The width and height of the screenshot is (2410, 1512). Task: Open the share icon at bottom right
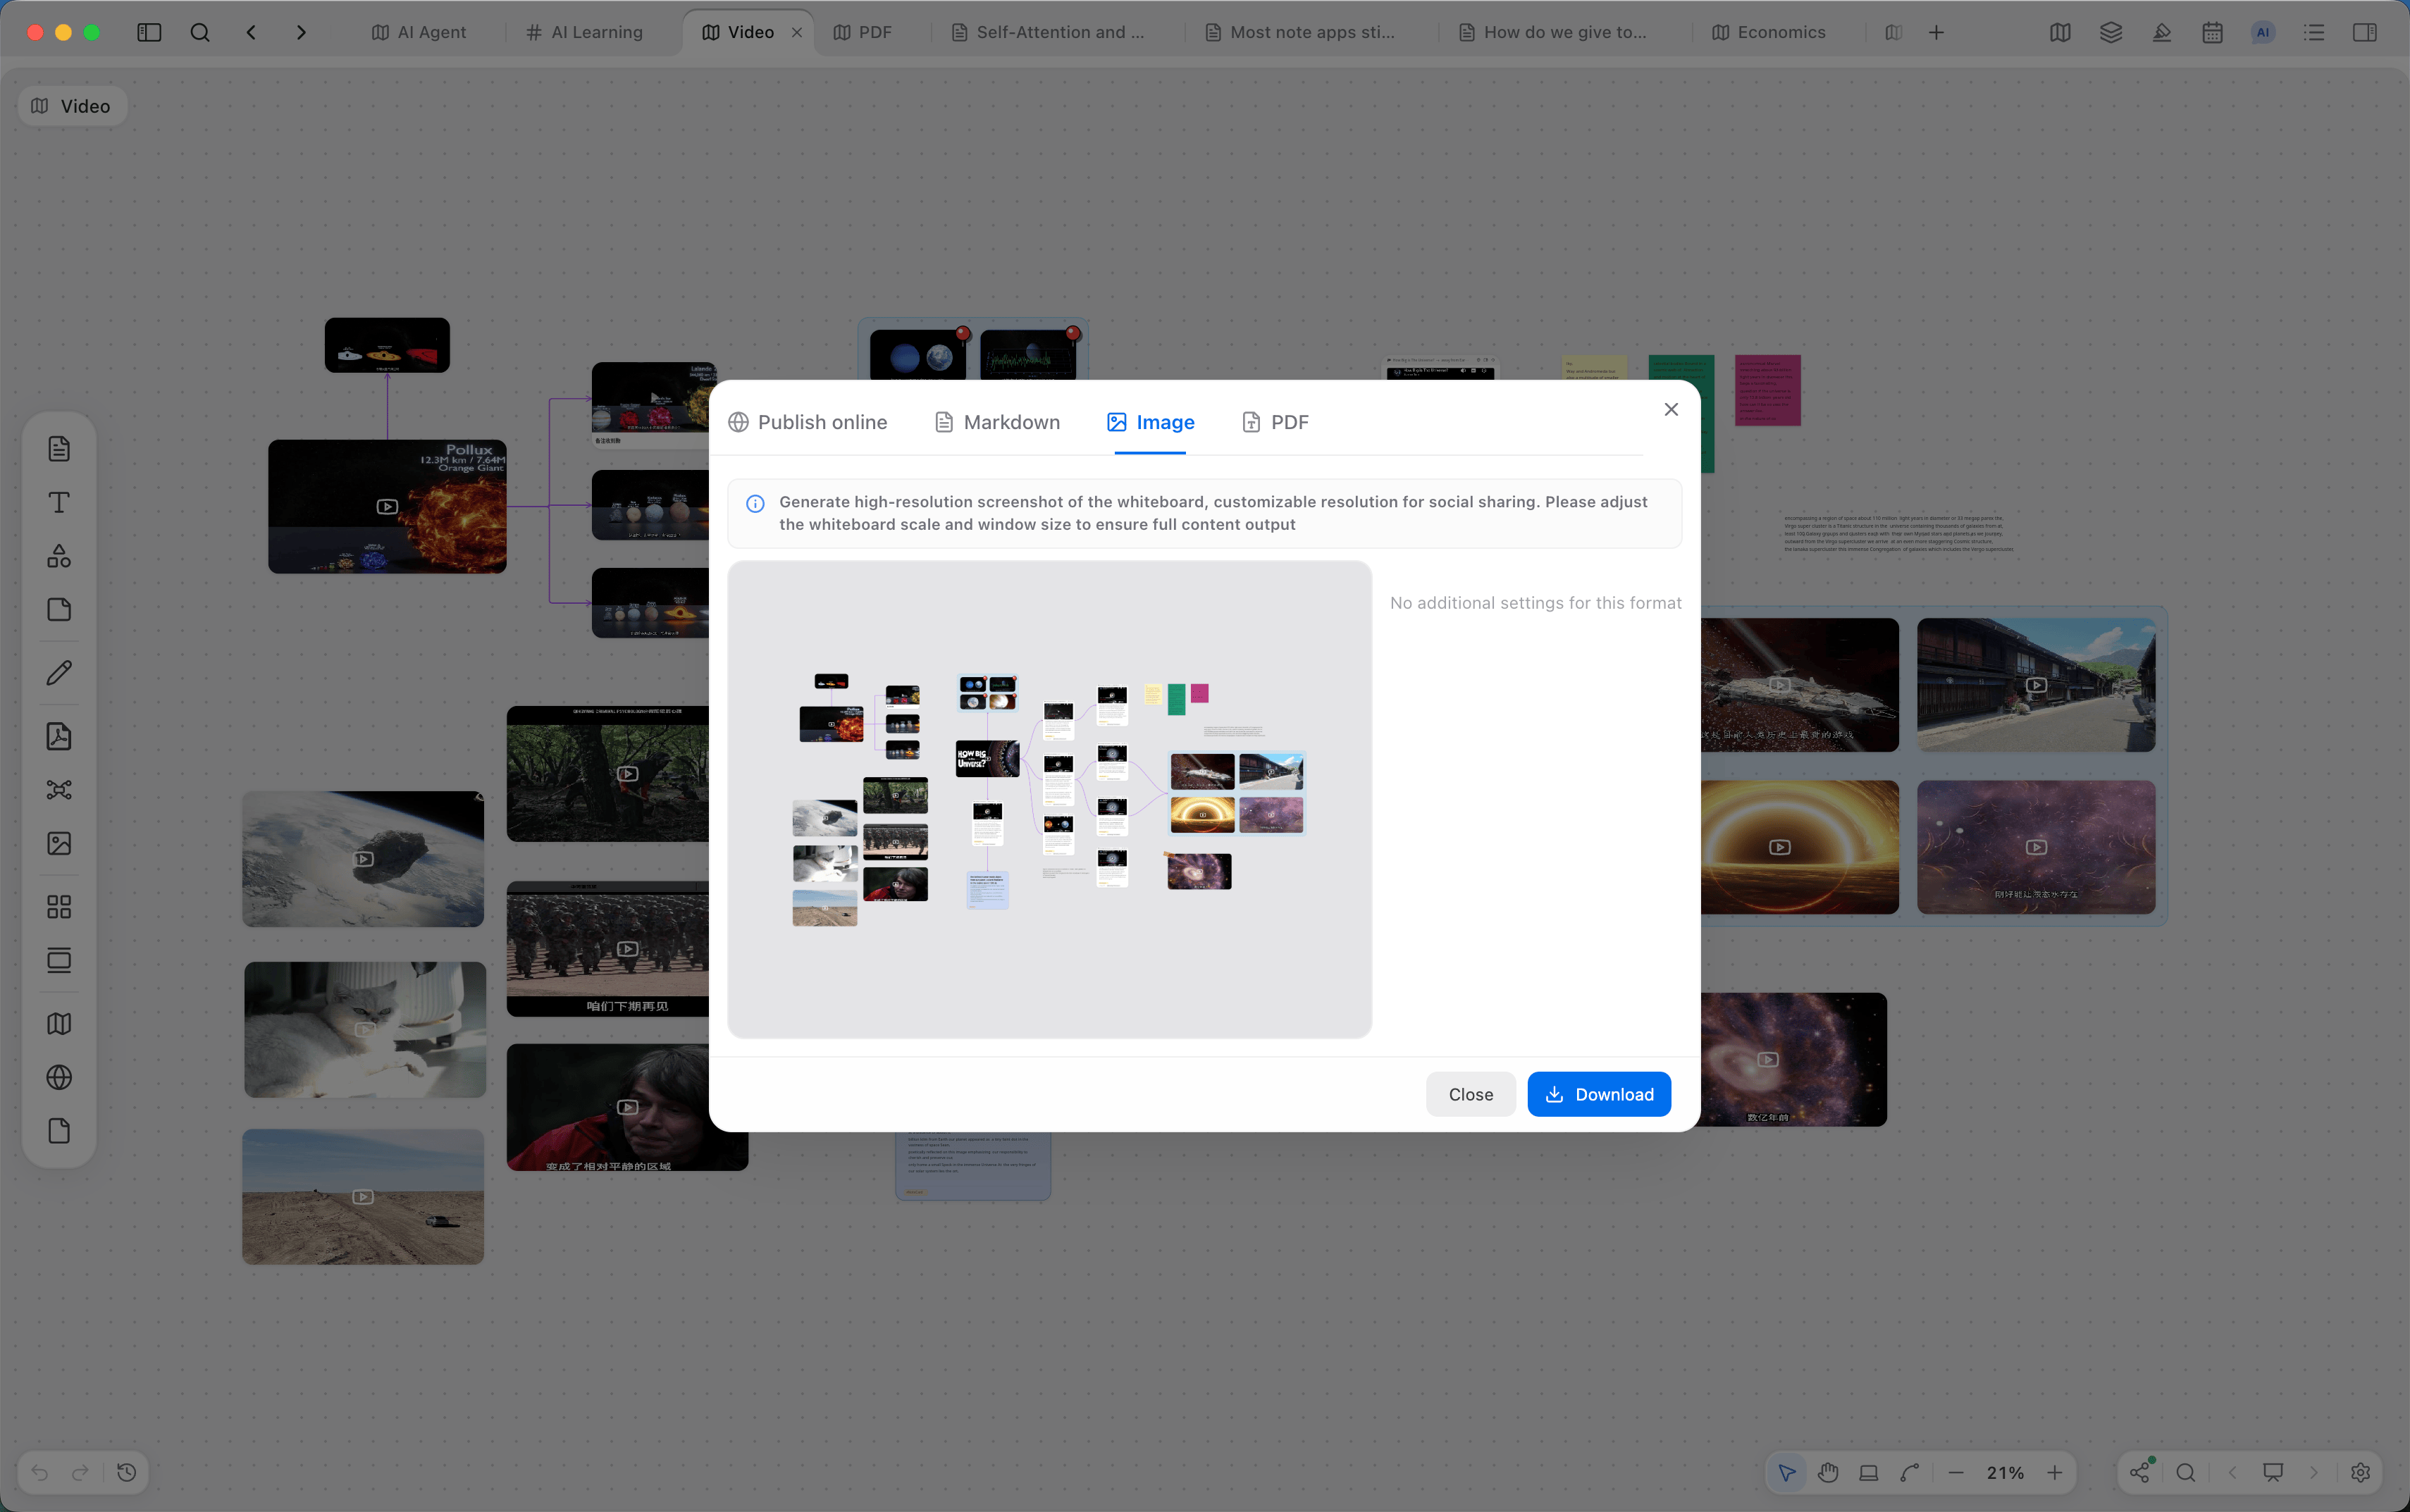[2140, 1472]
